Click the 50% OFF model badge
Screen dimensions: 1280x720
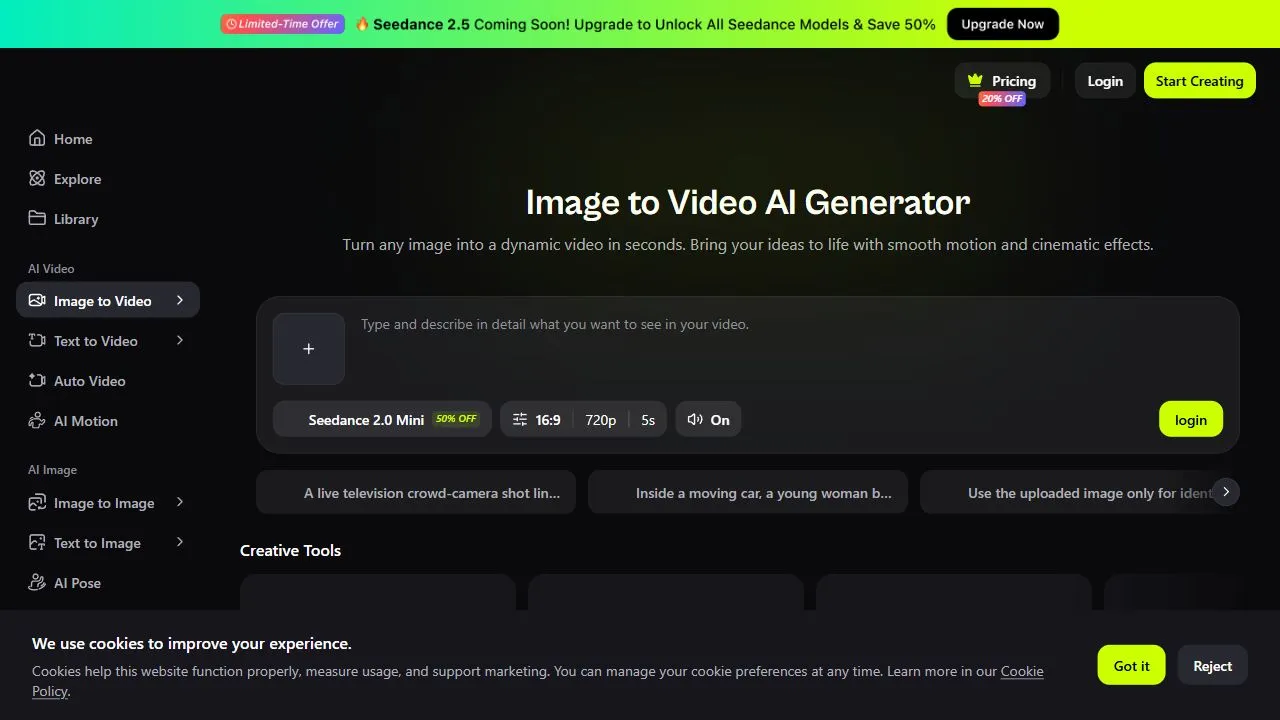click(x=456, y=419)
